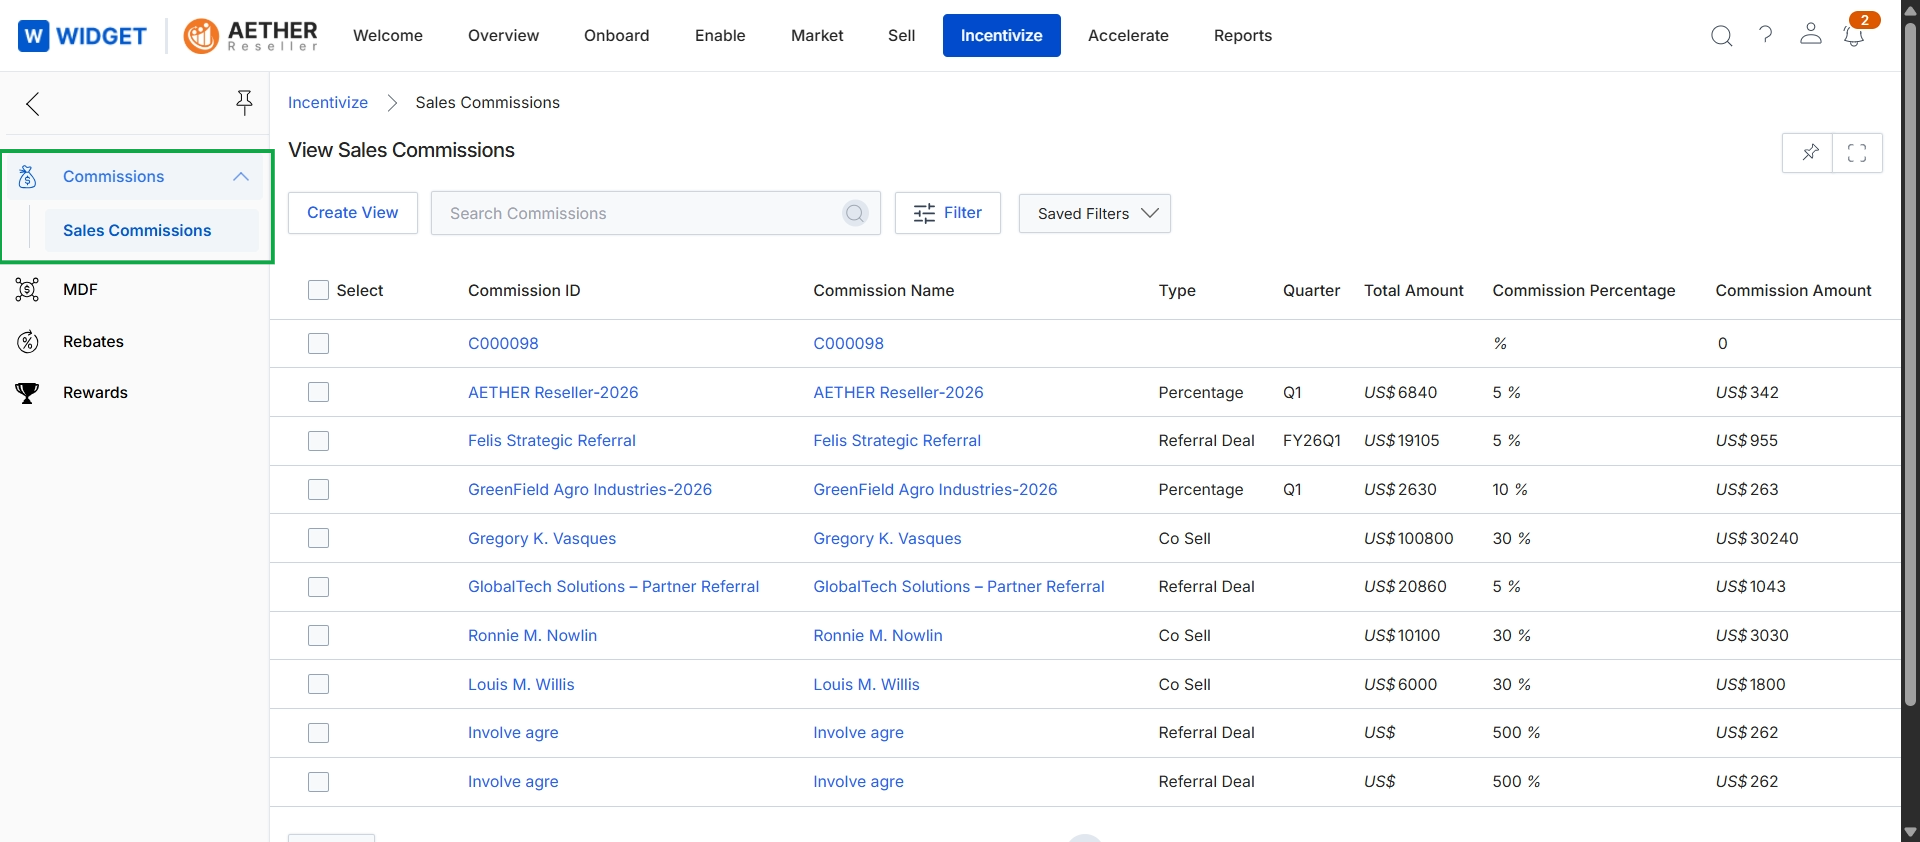This screenshot has width=1920, height=842.
Task: Select the Incentivize tab
Action: (1001, 35)
